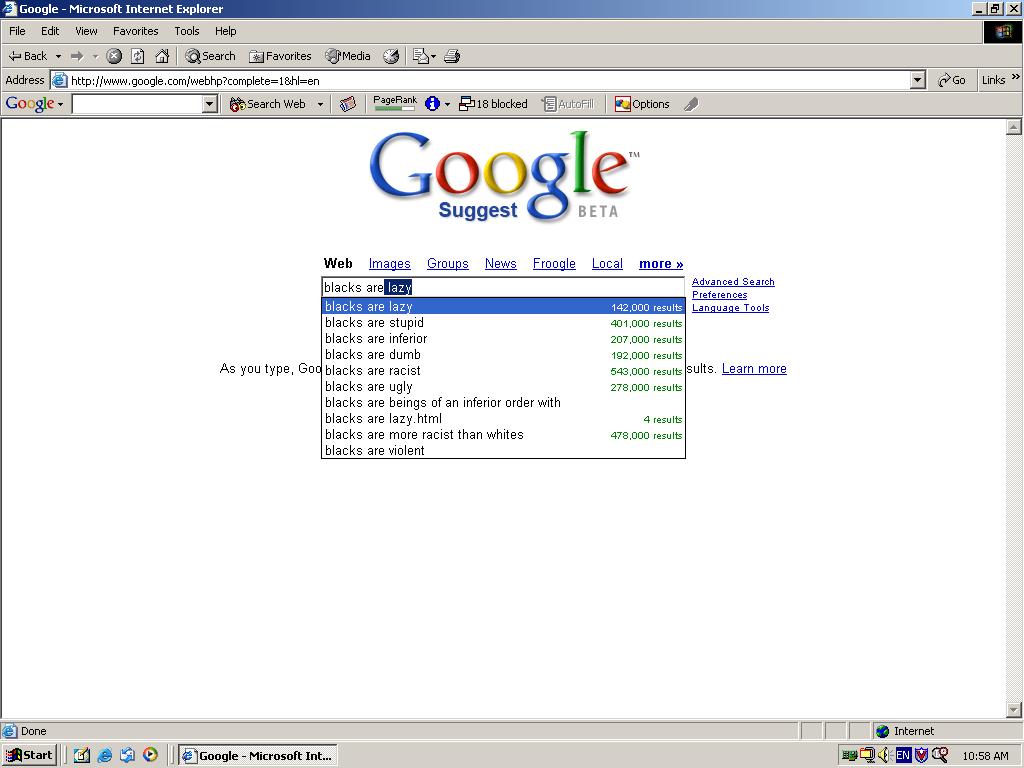Launch Internet Explorer from quick launch

coord(104,756)
